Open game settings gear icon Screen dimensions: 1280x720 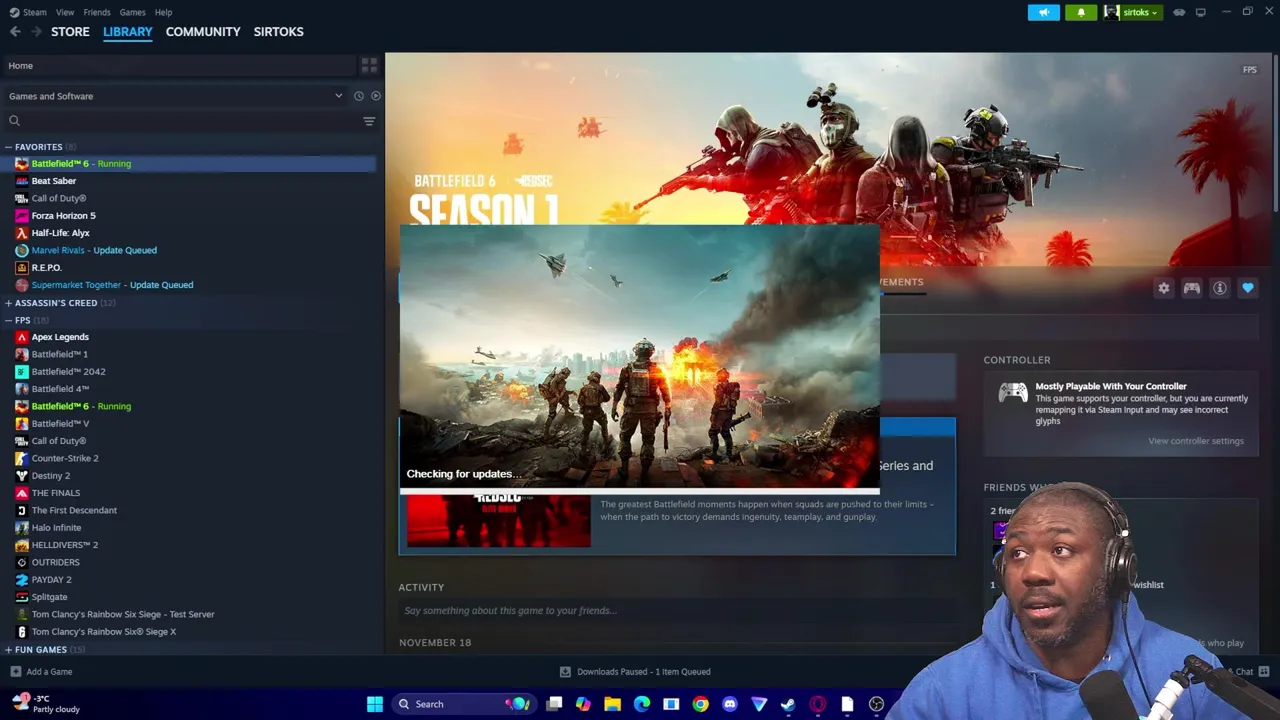(x=1164, y=288)
